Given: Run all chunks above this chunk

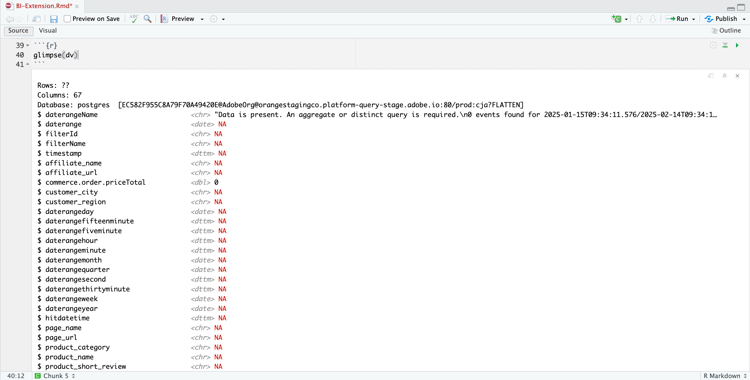Looking at the screenshot, I should tap(725, 45).
